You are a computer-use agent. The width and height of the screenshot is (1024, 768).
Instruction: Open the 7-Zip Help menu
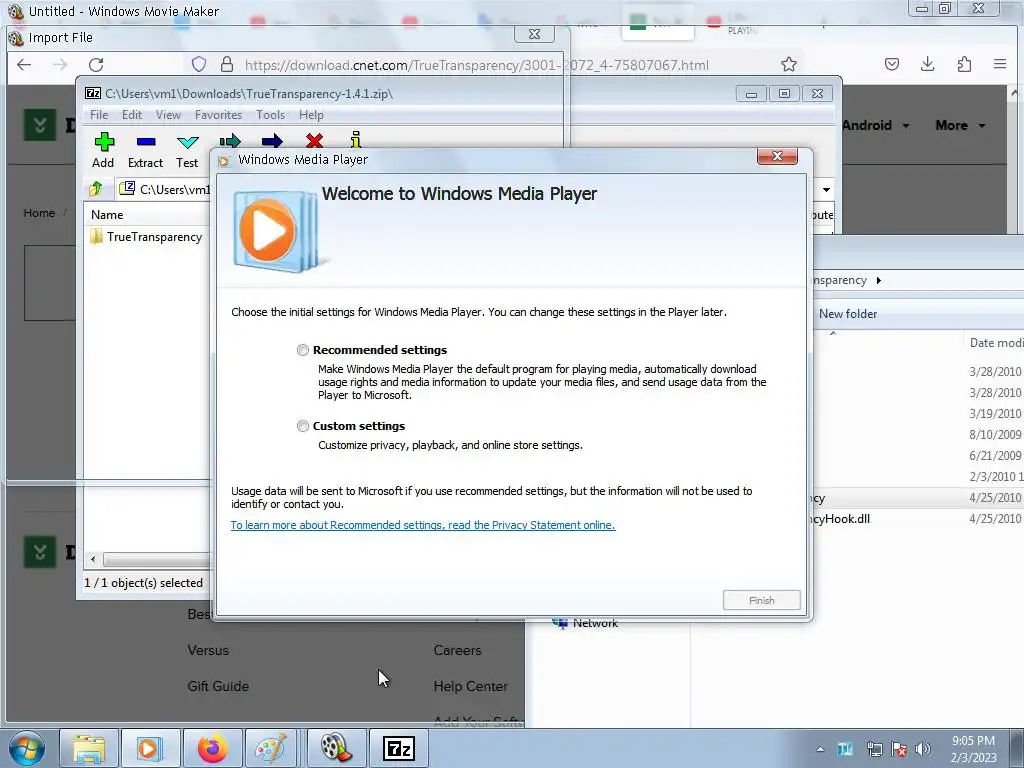pos(312,115)
